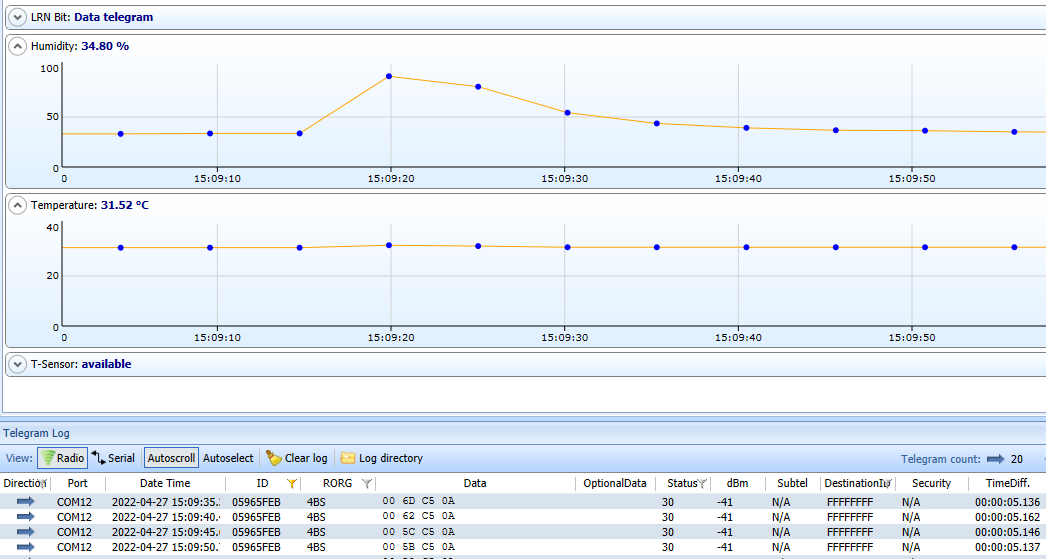Toggle Serial view in telegram log
This screenshot has height=559, width=1046.
(x=113, y=458)
